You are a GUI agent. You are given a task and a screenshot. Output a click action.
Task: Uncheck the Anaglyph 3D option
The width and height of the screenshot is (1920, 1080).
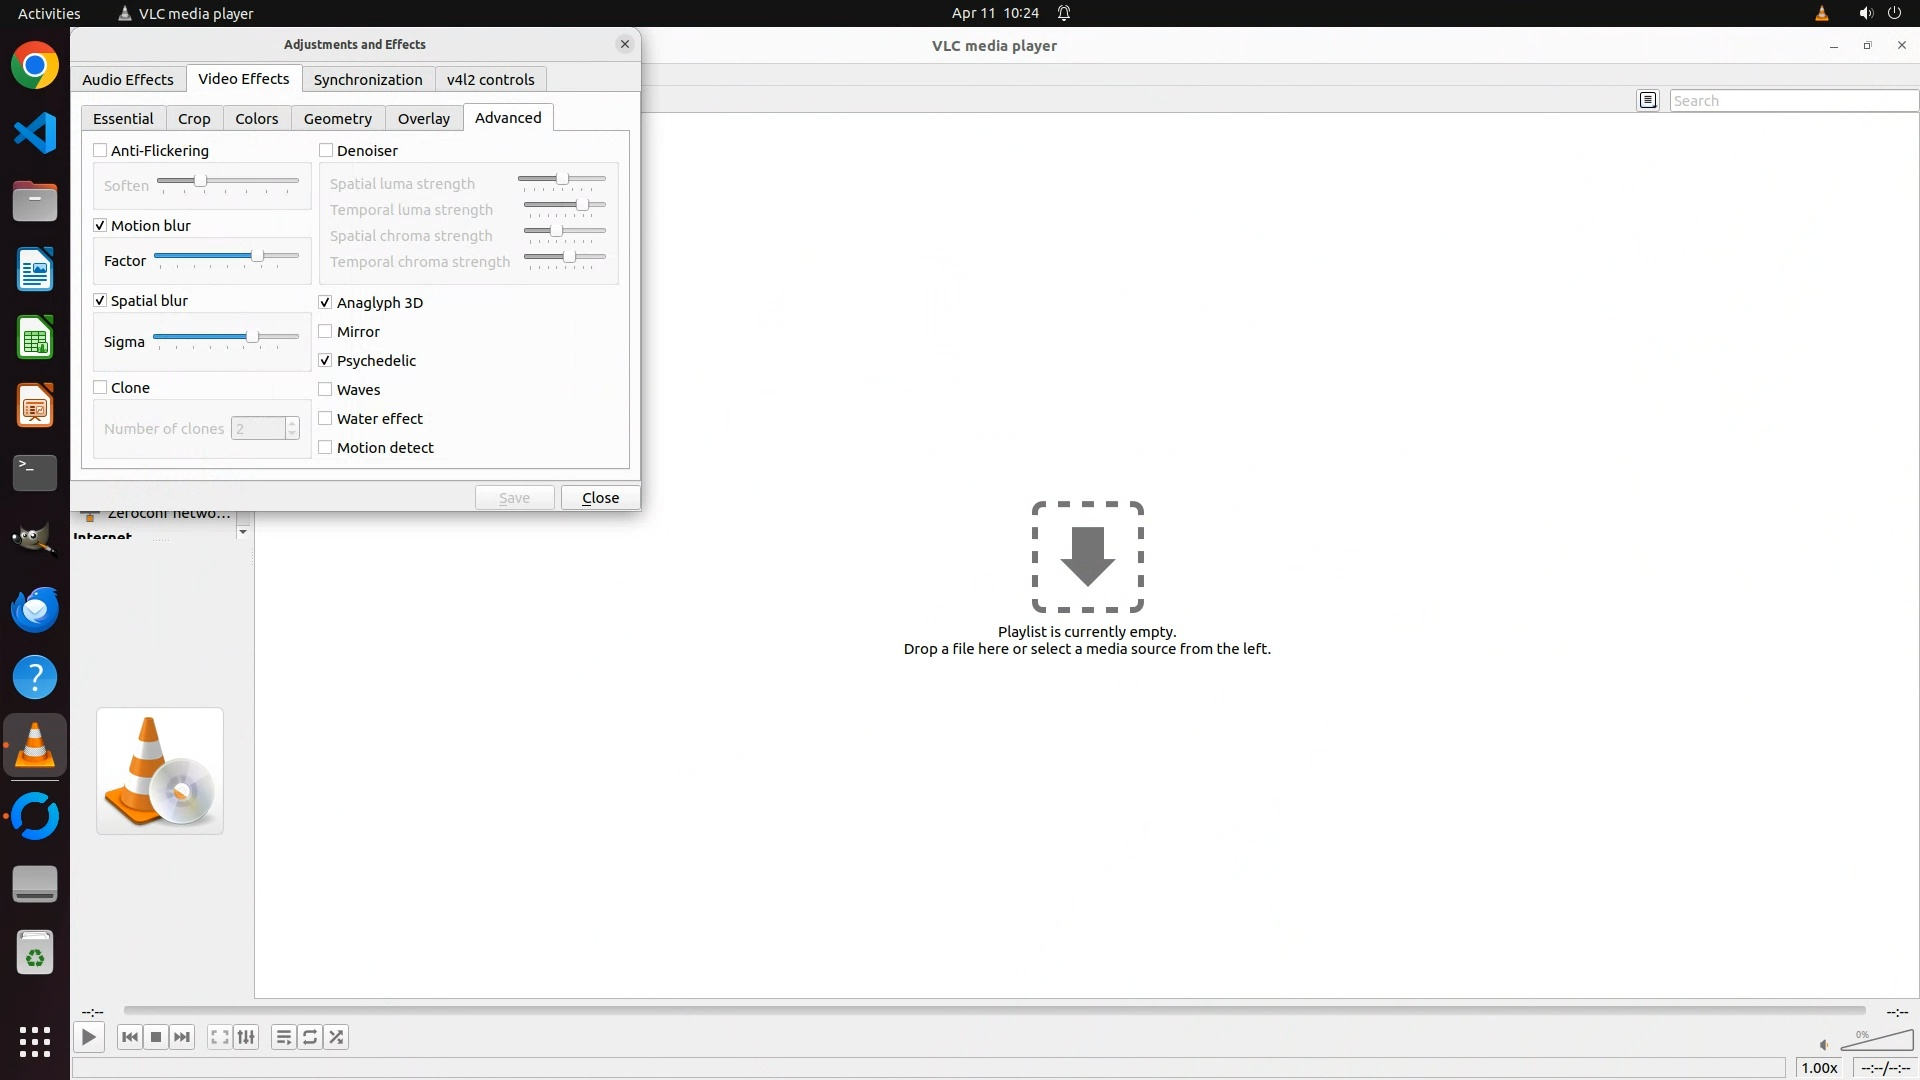pyautogui.click(x=326, y=302)
